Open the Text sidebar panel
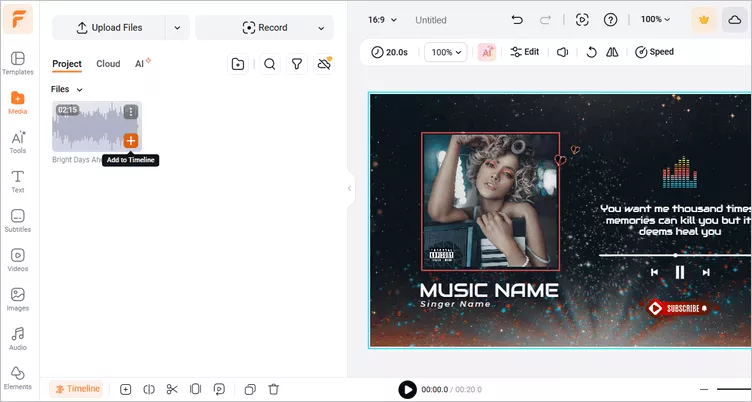 click(18, 181)
